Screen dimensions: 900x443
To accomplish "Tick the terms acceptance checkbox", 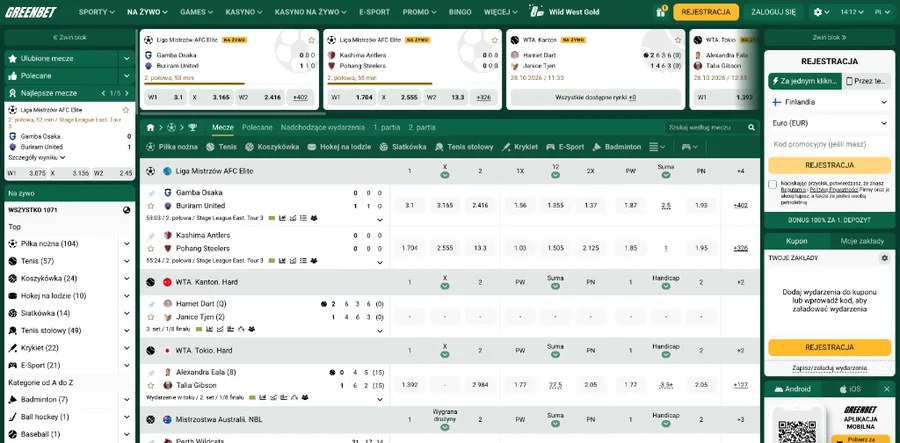I will click(x=773, y=185).
